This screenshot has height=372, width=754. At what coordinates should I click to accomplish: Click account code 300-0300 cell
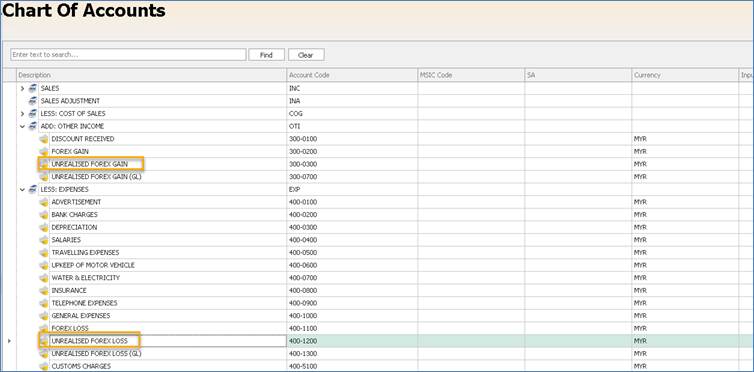(x=352, y=164)
